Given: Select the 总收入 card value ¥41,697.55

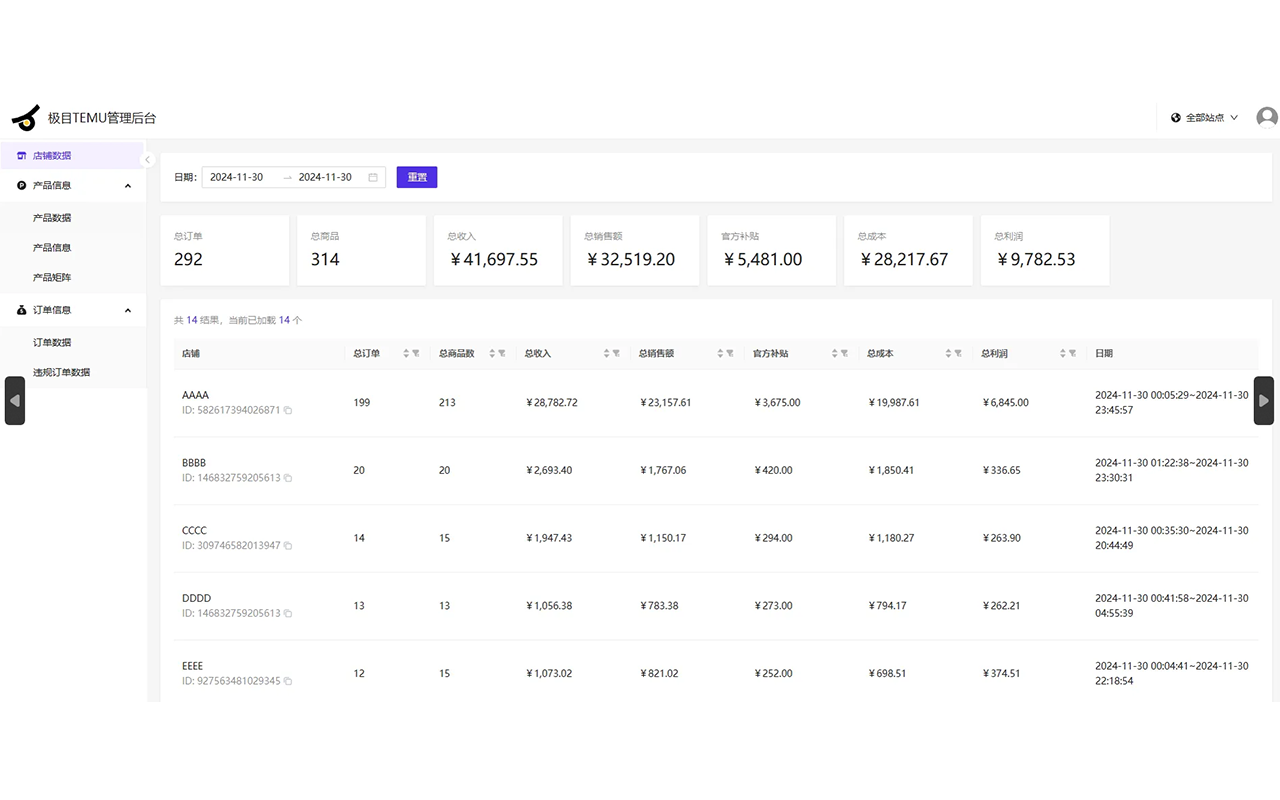Looking at the screenshot, I should coord(493,260).
